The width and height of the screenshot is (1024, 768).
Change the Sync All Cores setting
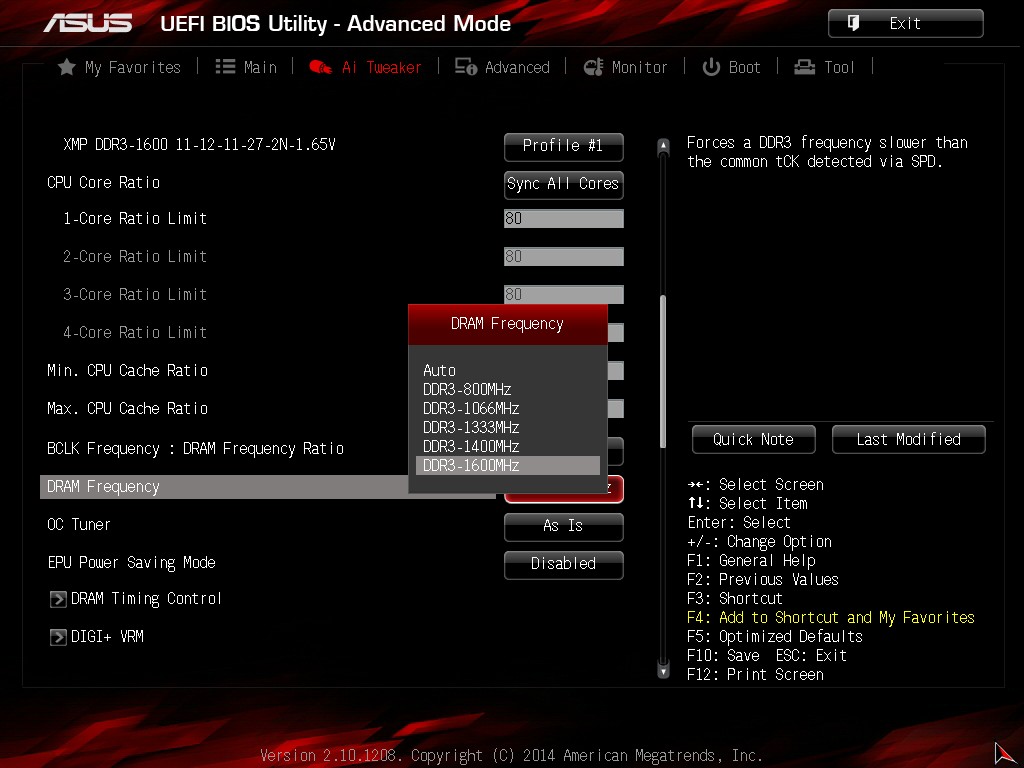[563, 184]
